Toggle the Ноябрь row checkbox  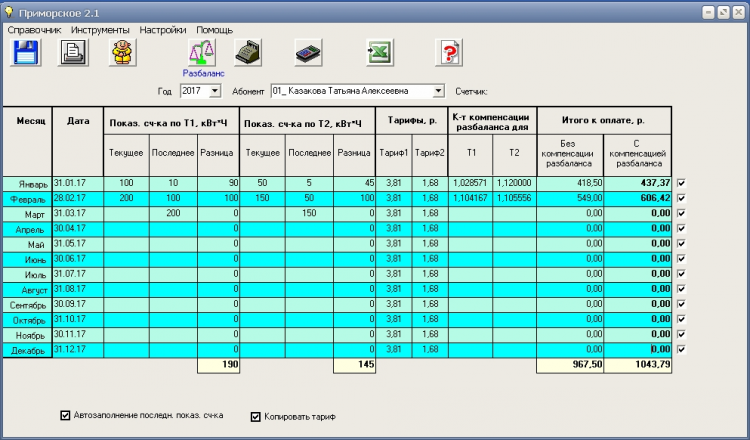coord(682,334)
